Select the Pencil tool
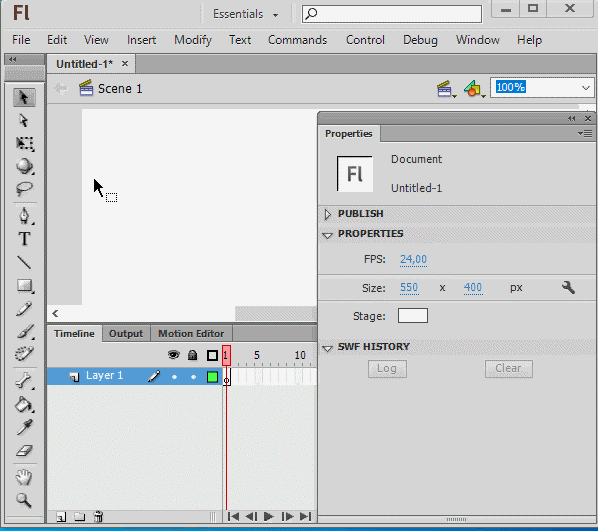The width and height of the screenshot is (598, 531). click(24, 309)
